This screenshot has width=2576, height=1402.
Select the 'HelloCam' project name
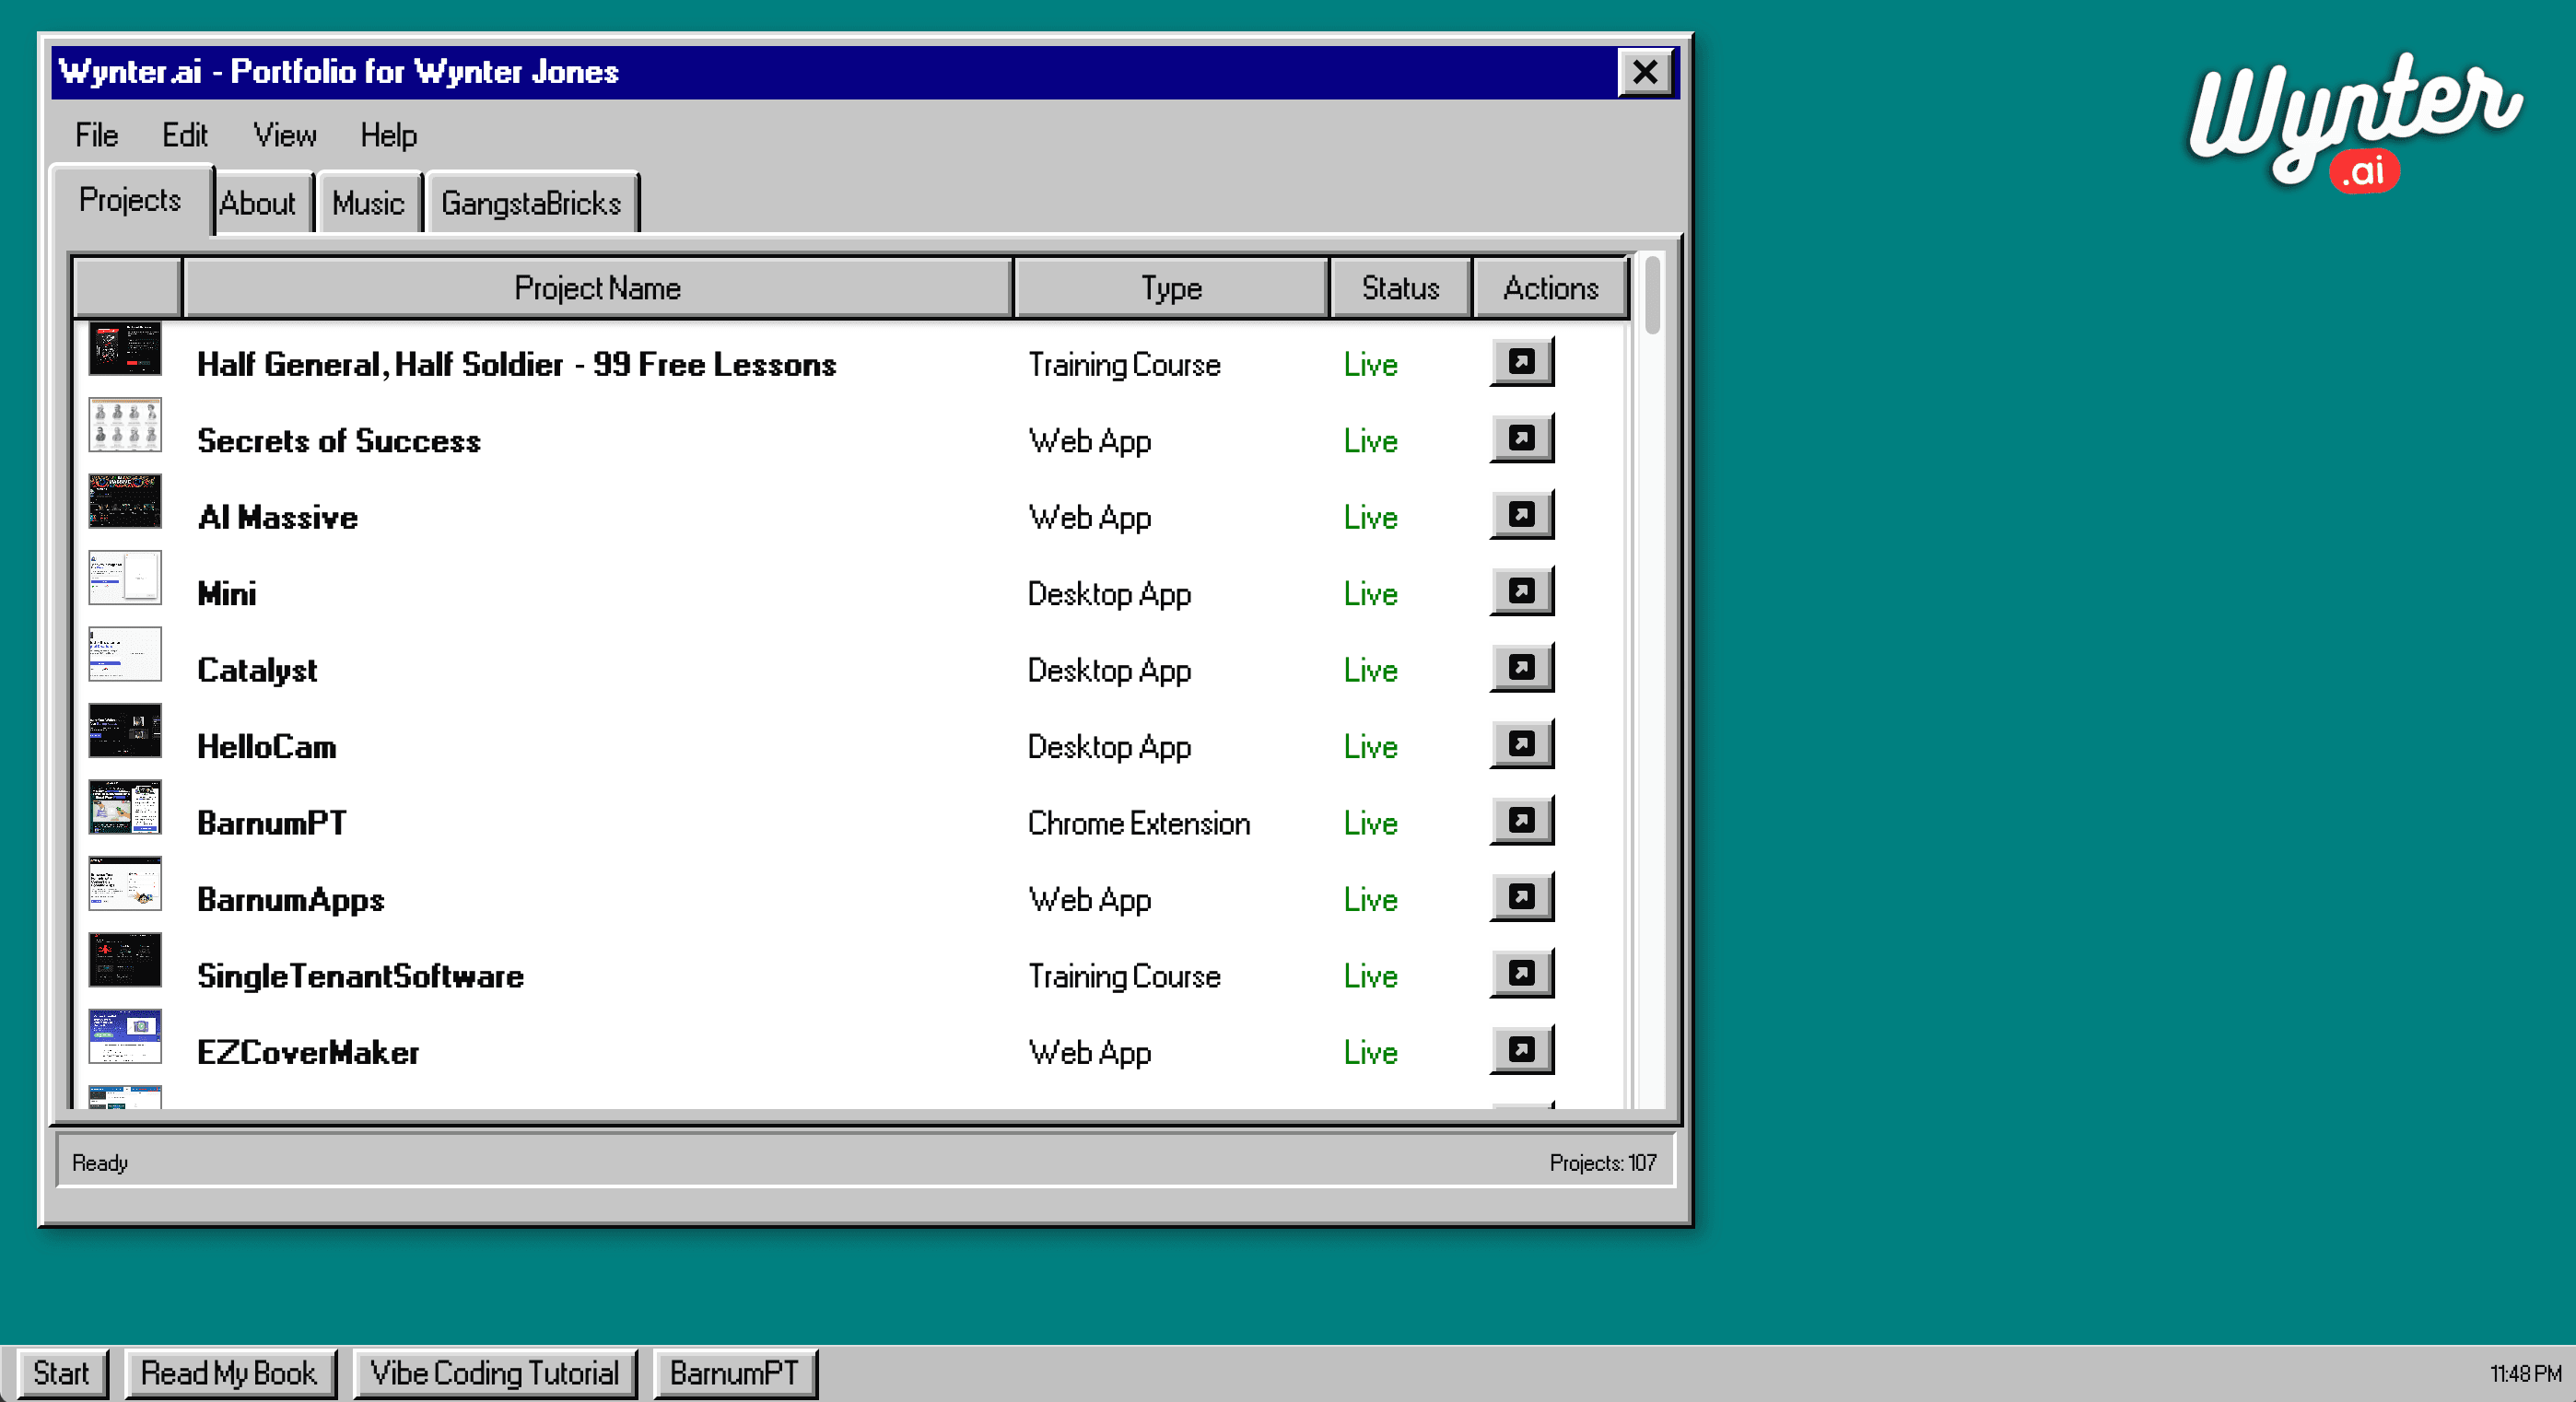tap(267, 747)
